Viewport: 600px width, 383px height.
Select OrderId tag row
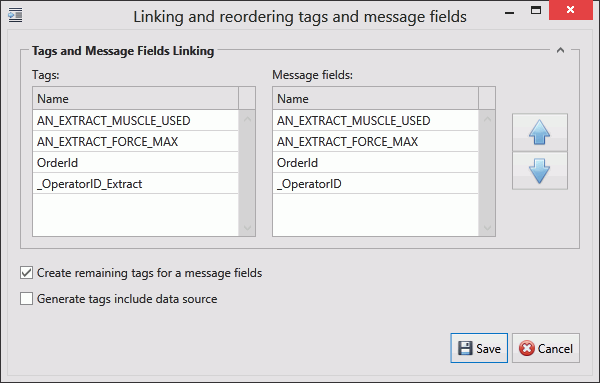click(135, 163)
